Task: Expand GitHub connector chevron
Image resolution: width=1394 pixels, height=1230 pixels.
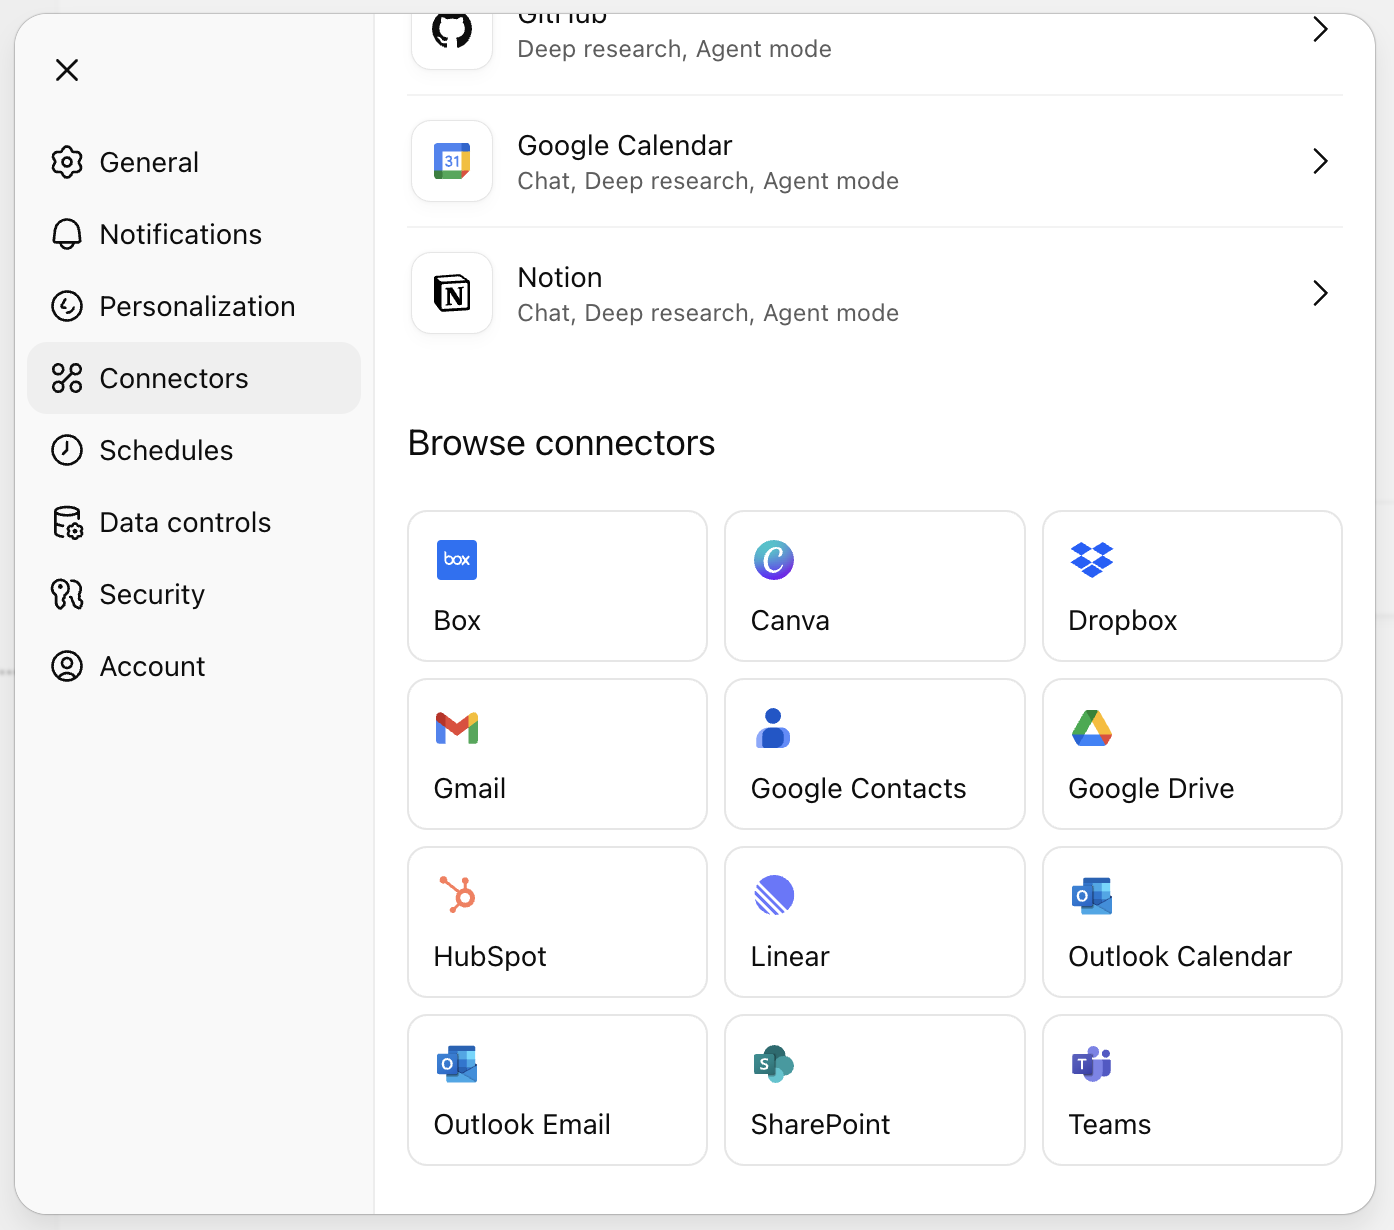Action: (1320, 30)
